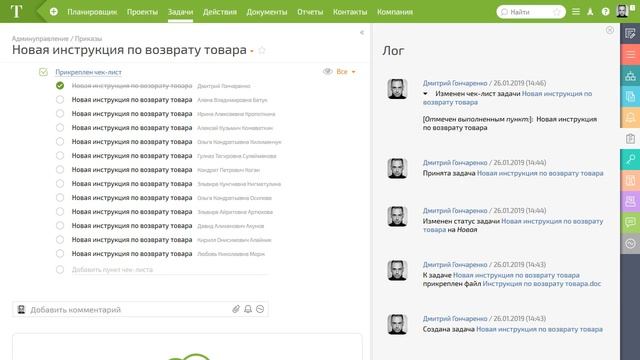Open the Документы menu
Image resolution: width=640 pixels, height=360 pixels.
point(267,12)
